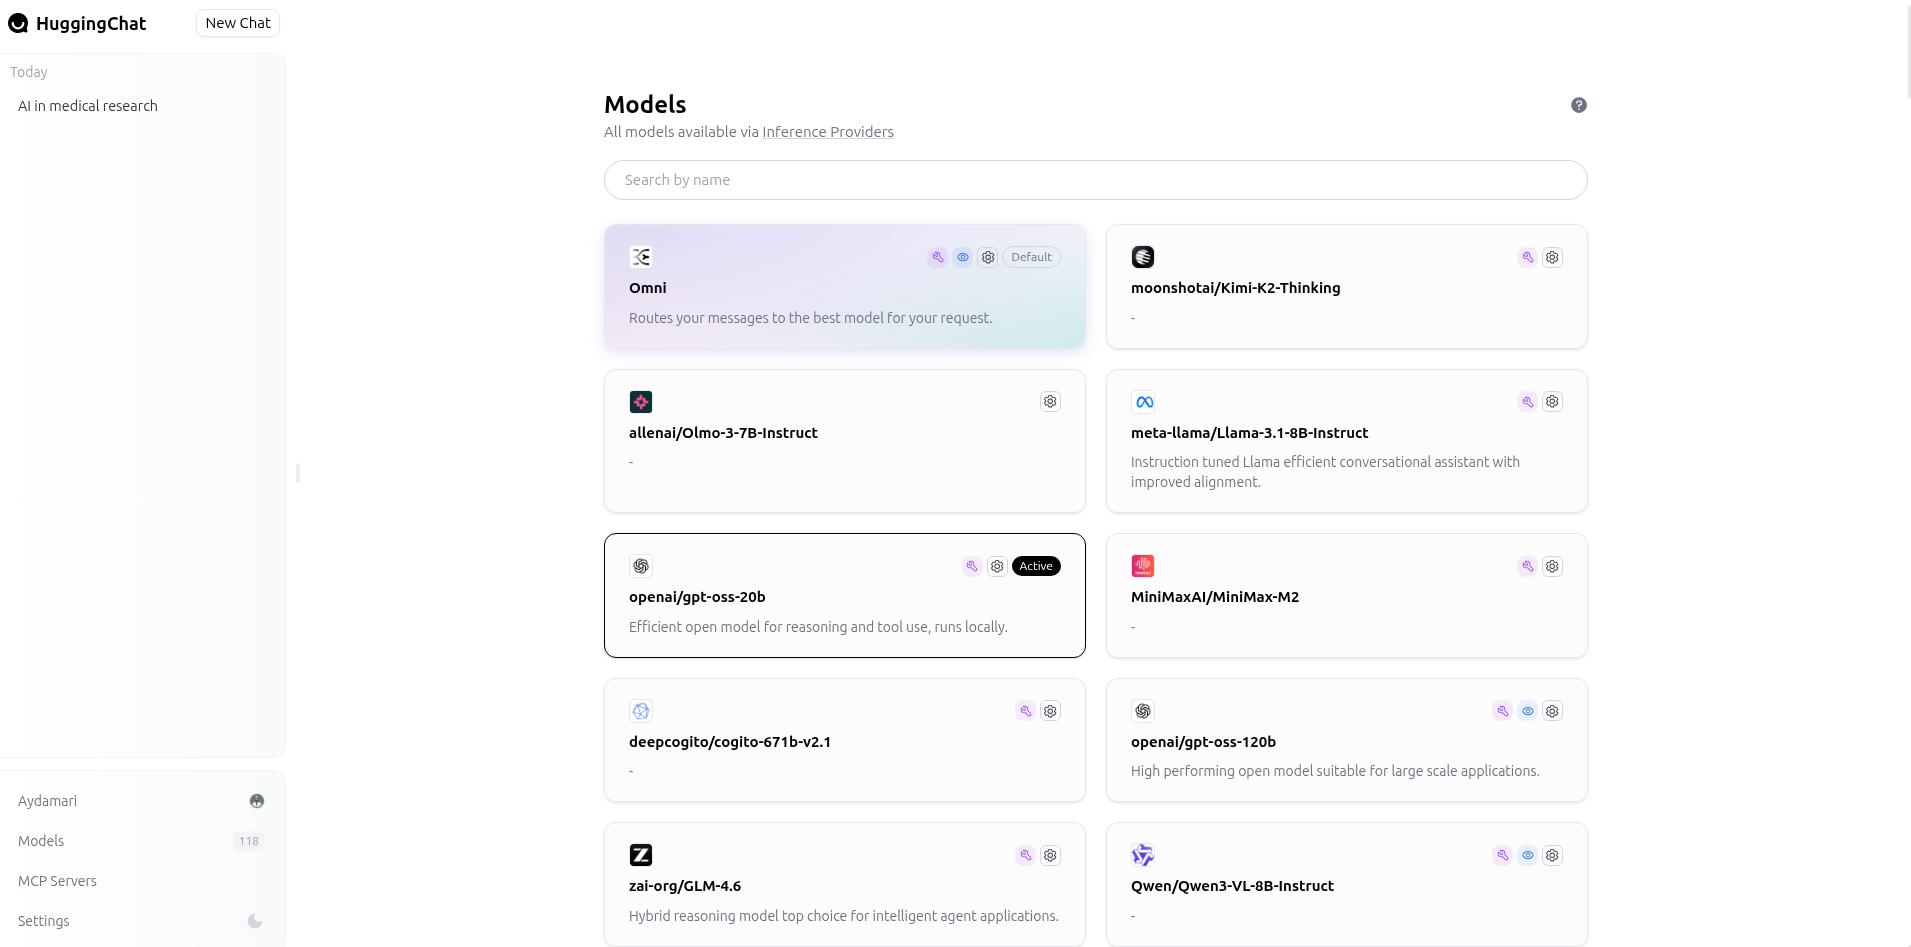Click the tools icon on MiniMax-M2
The image size is (1911, 947).
pos(1527,566)
